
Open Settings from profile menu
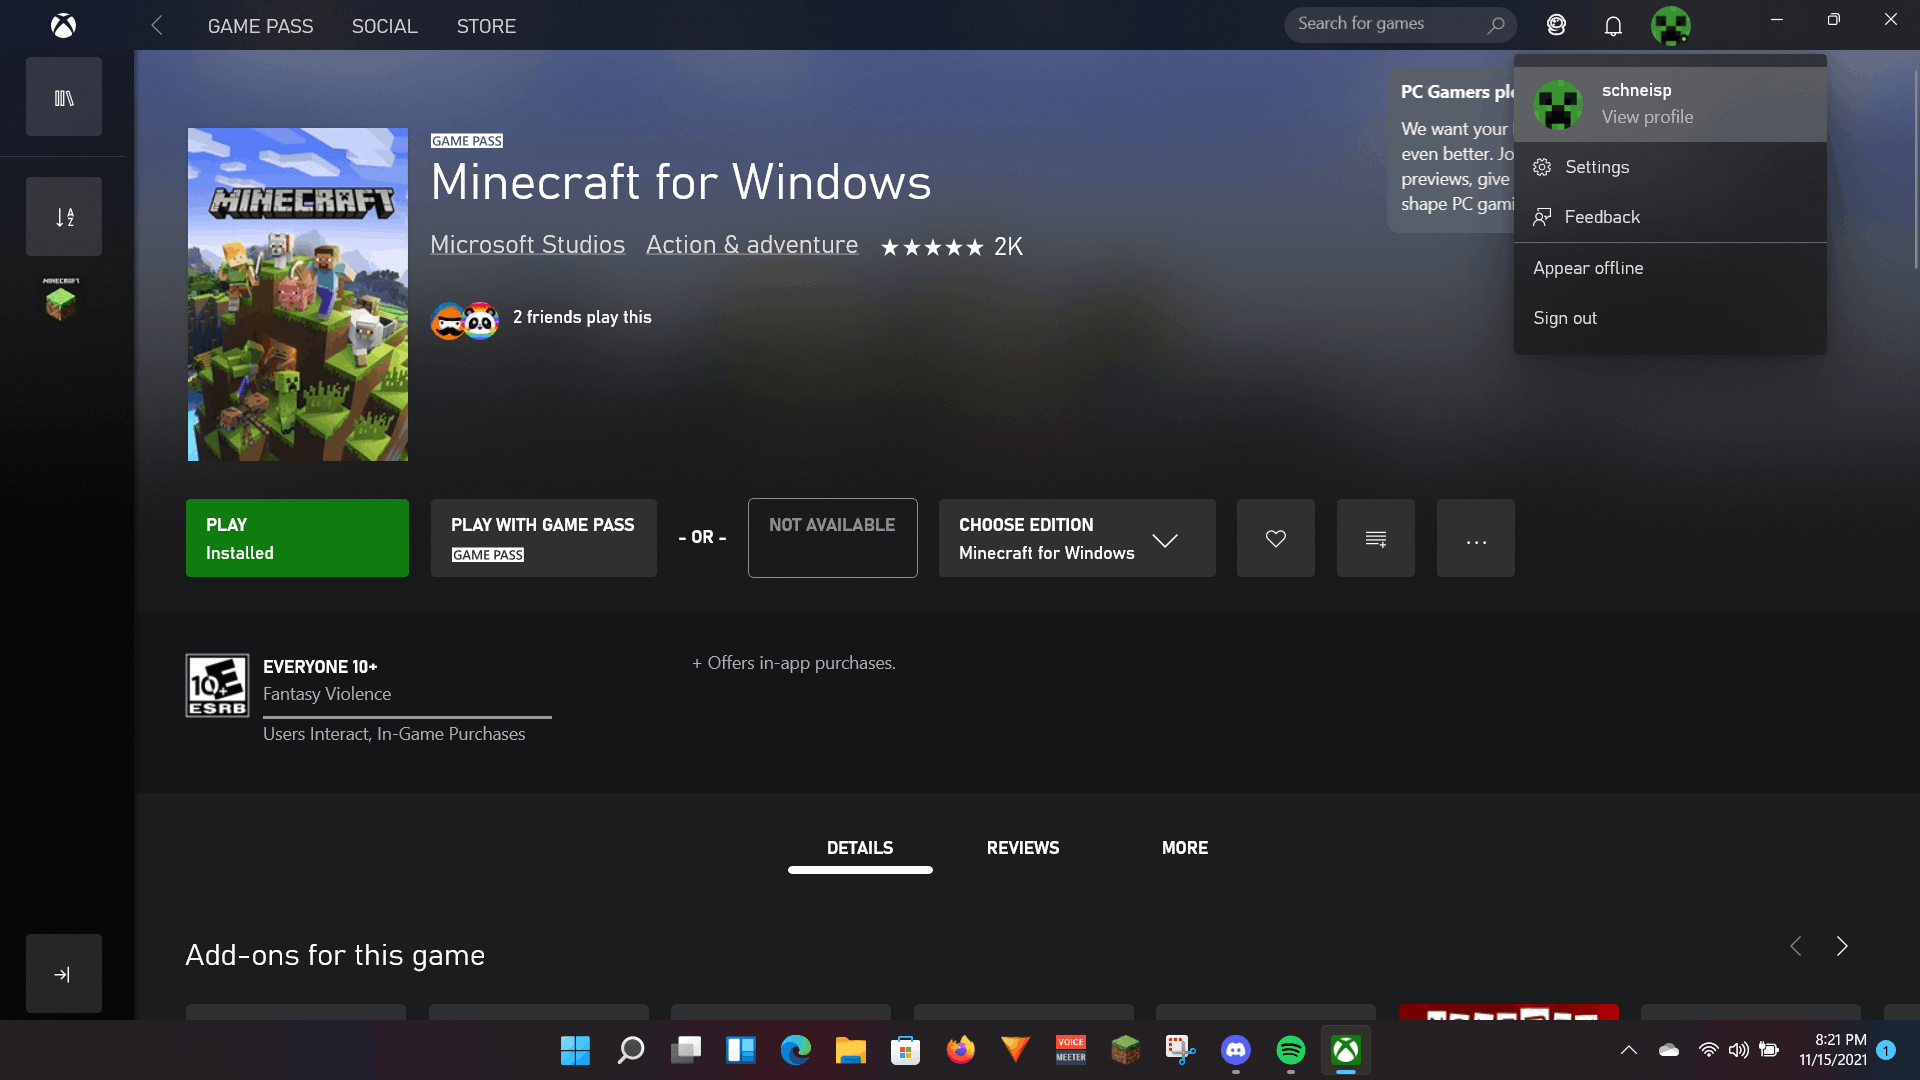(x=1670, y=167)
